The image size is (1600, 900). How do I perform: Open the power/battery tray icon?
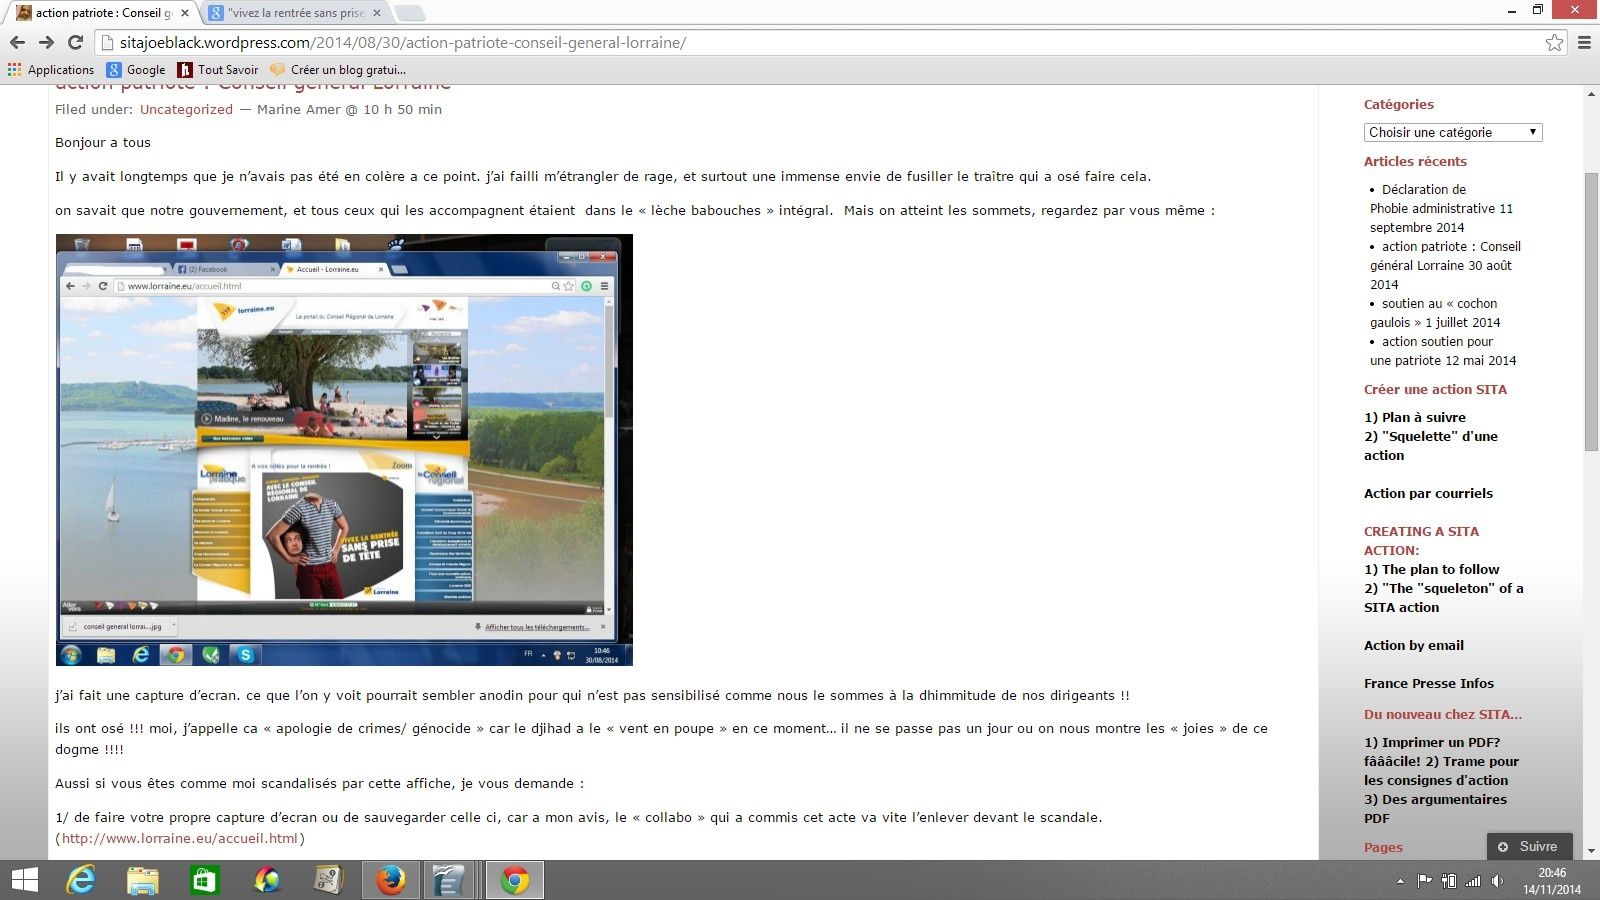[x=1449, y=881]
